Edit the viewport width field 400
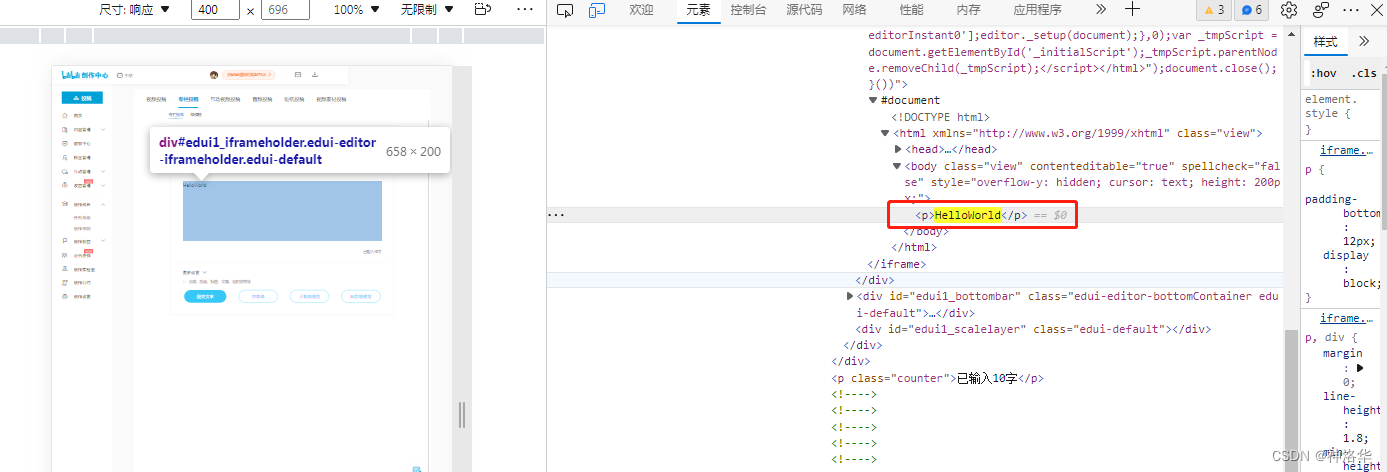 point(214,10)
